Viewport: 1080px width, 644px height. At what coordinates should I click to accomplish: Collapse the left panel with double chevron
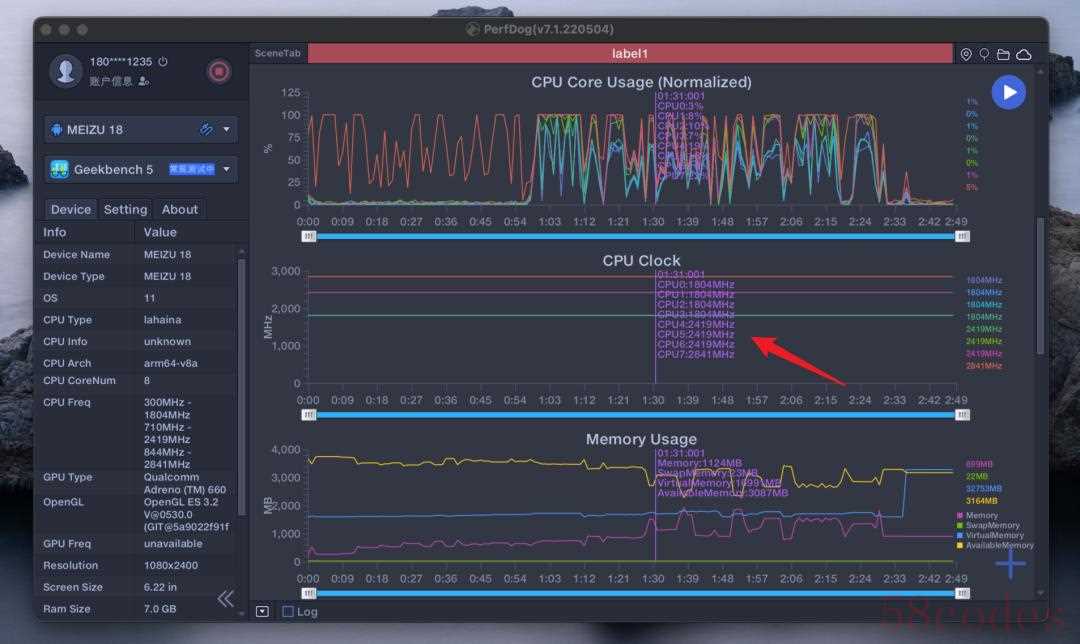(225, 599)
